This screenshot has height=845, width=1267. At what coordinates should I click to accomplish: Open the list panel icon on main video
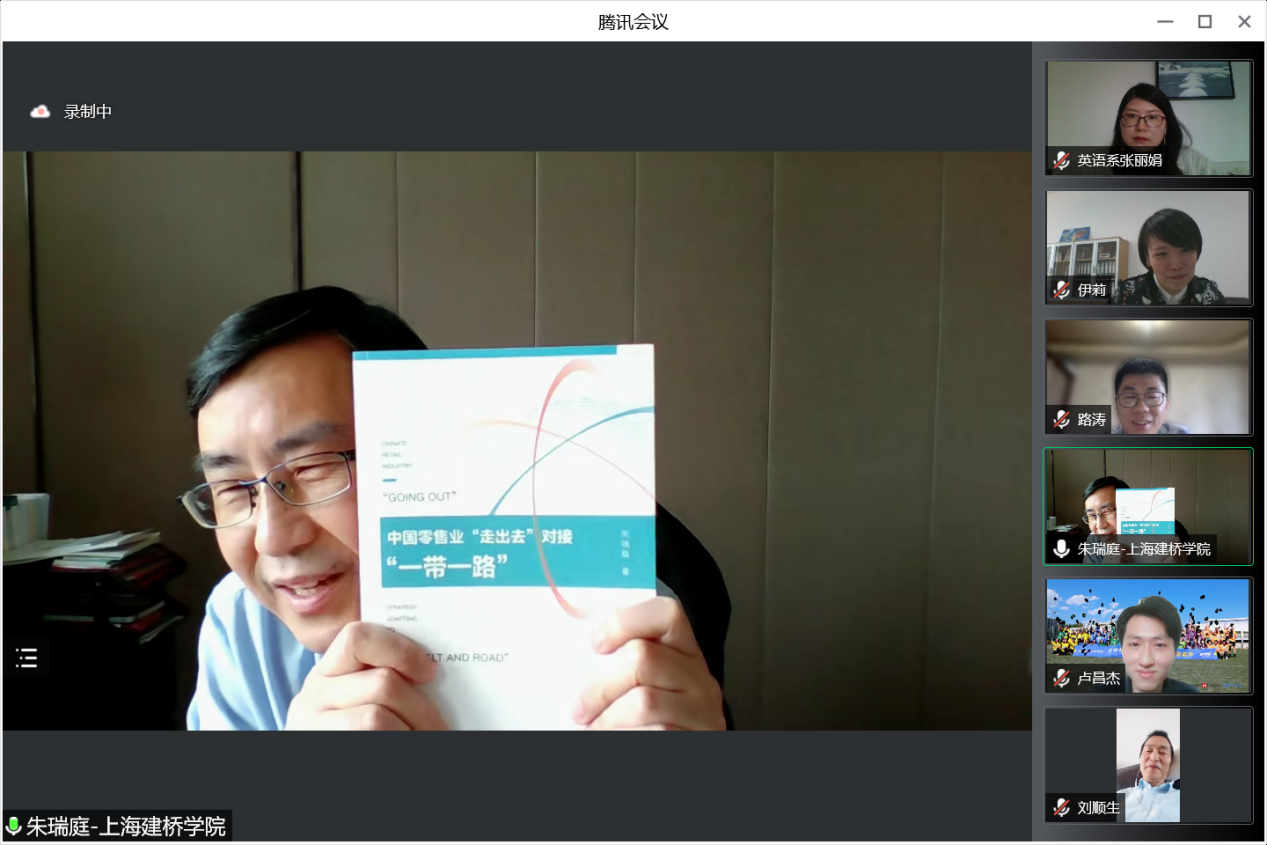tap(26, 658)
